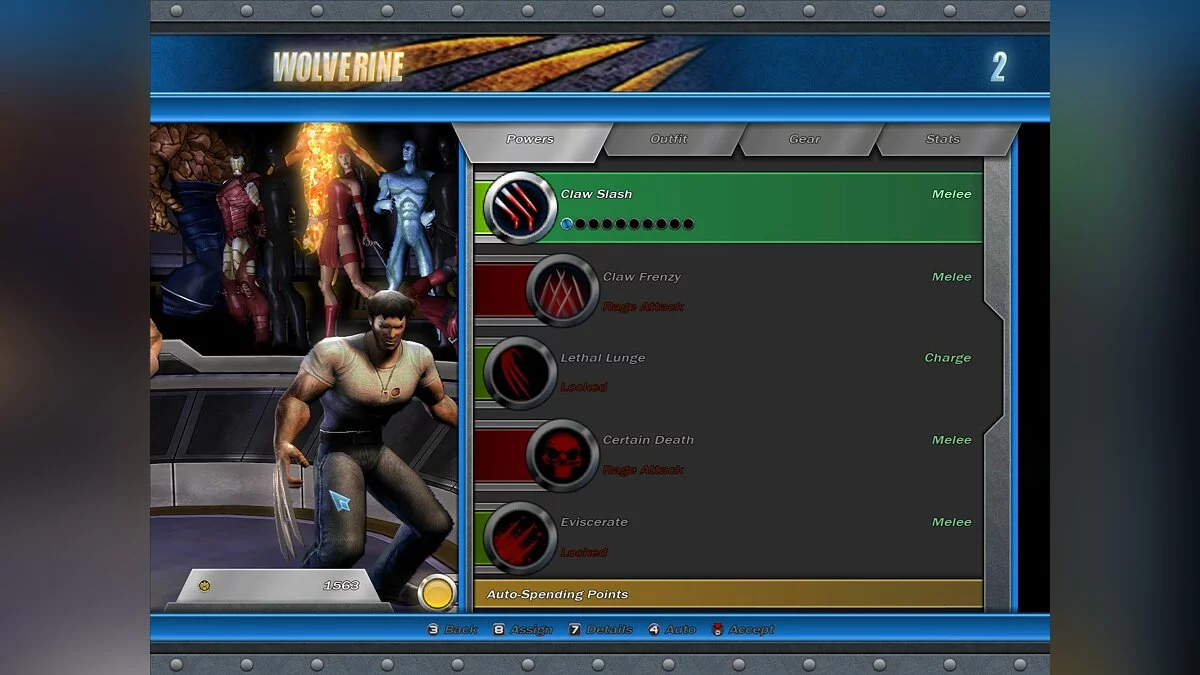Click the Back button label
The width and height of the screenshot is (1200, 675).
point(461,630)
